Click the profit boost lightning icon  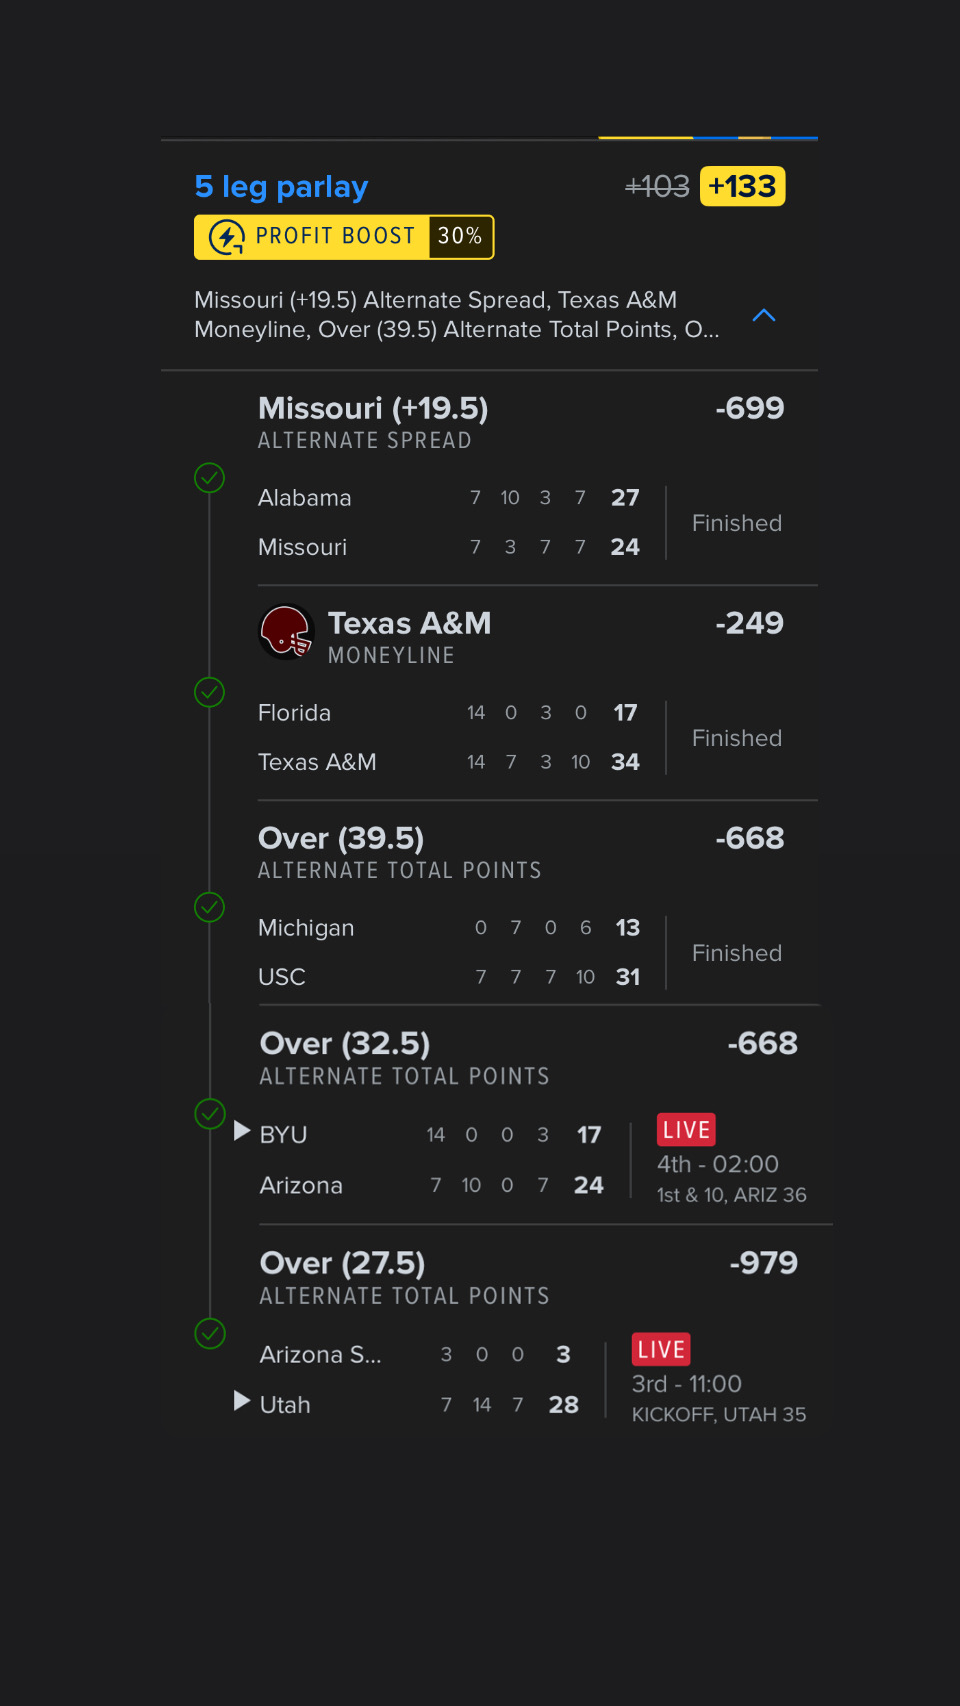pos(227,237)
